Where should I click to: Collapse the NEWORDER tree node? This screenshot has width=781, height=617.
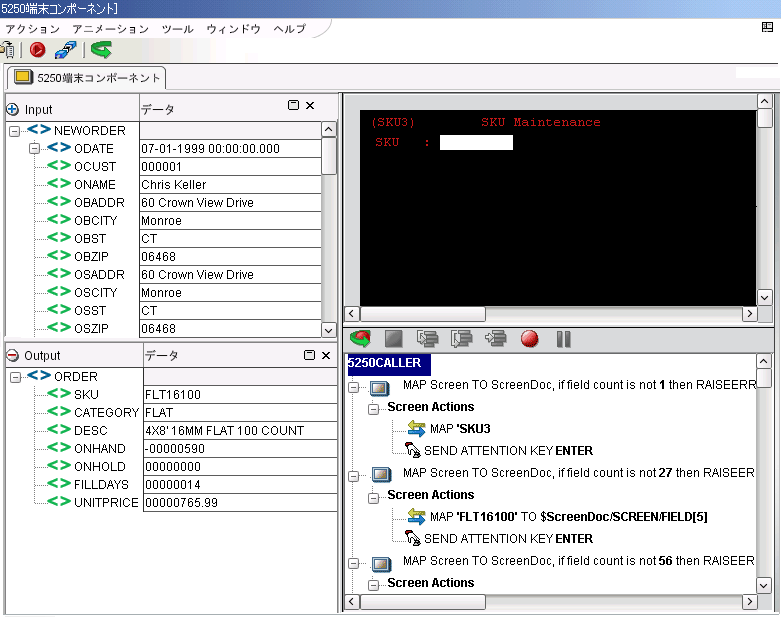14,131
